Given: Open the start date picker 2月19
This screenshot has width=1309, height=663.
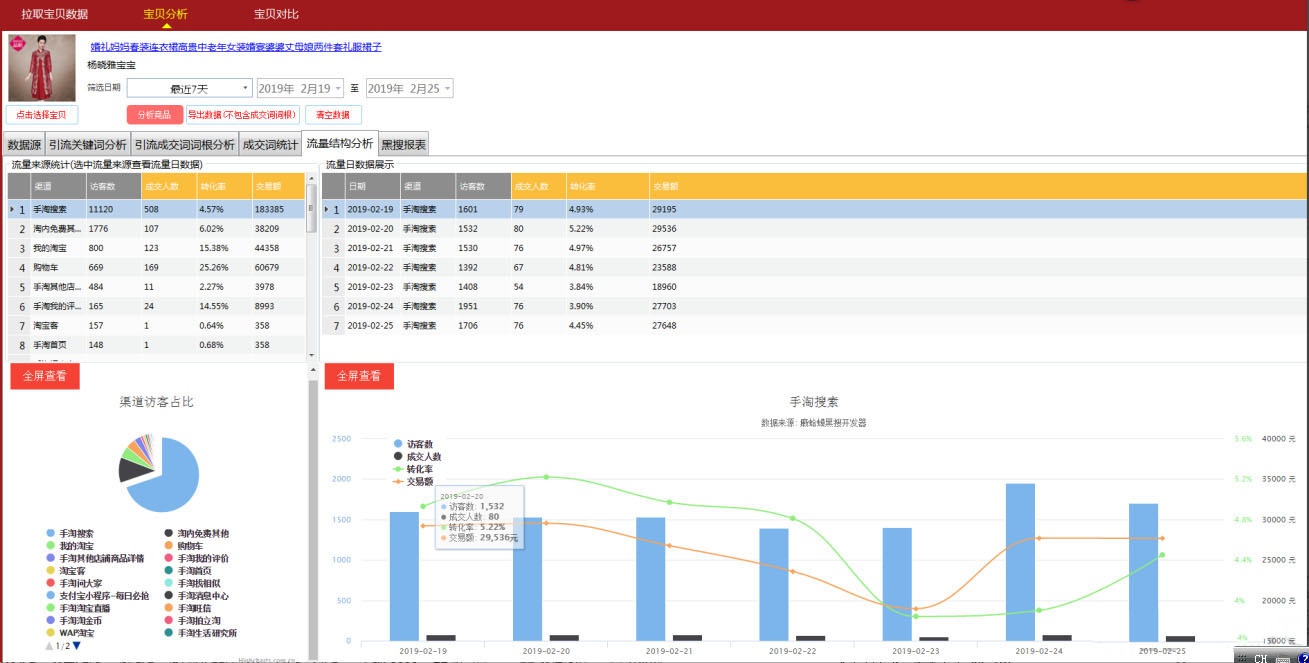Looking at the screenshot, I should pos(300,88).
